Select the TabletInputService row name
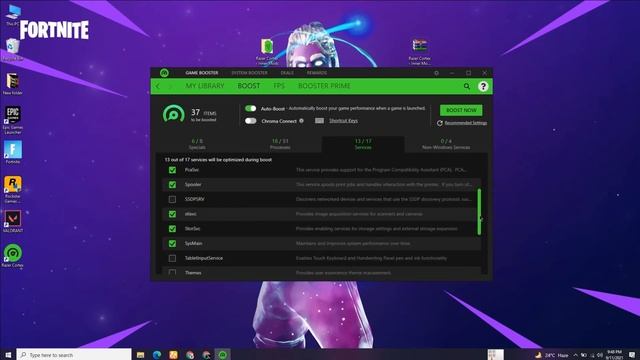 [x=204, y=258]
